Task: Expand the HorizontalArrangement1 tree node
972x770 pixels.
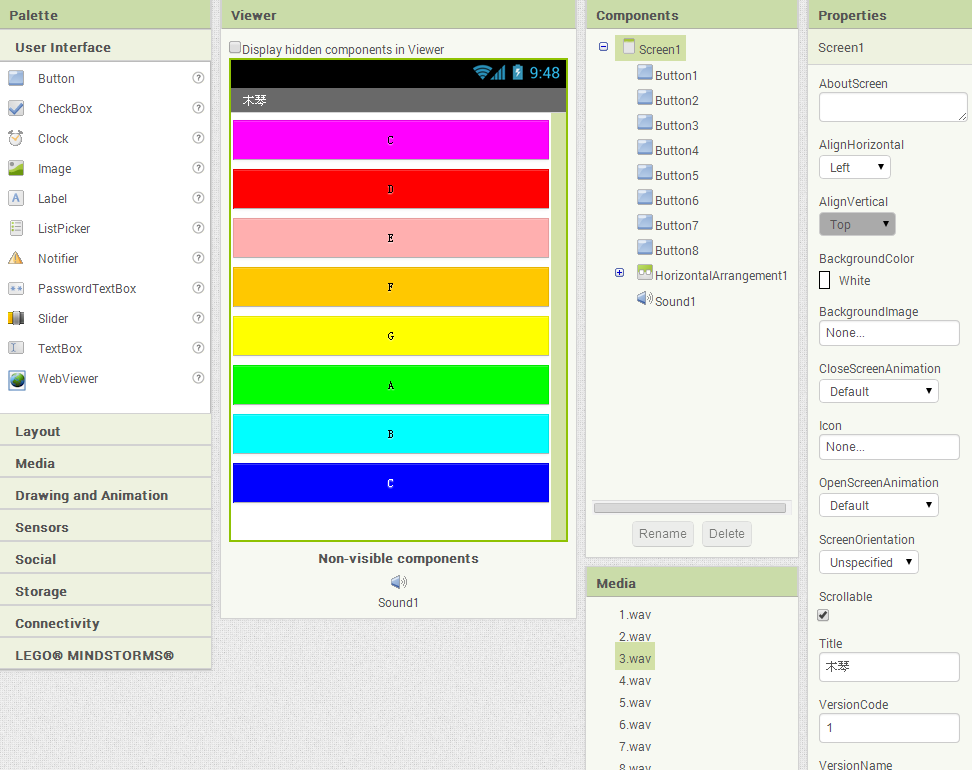Action: point(620,272)
